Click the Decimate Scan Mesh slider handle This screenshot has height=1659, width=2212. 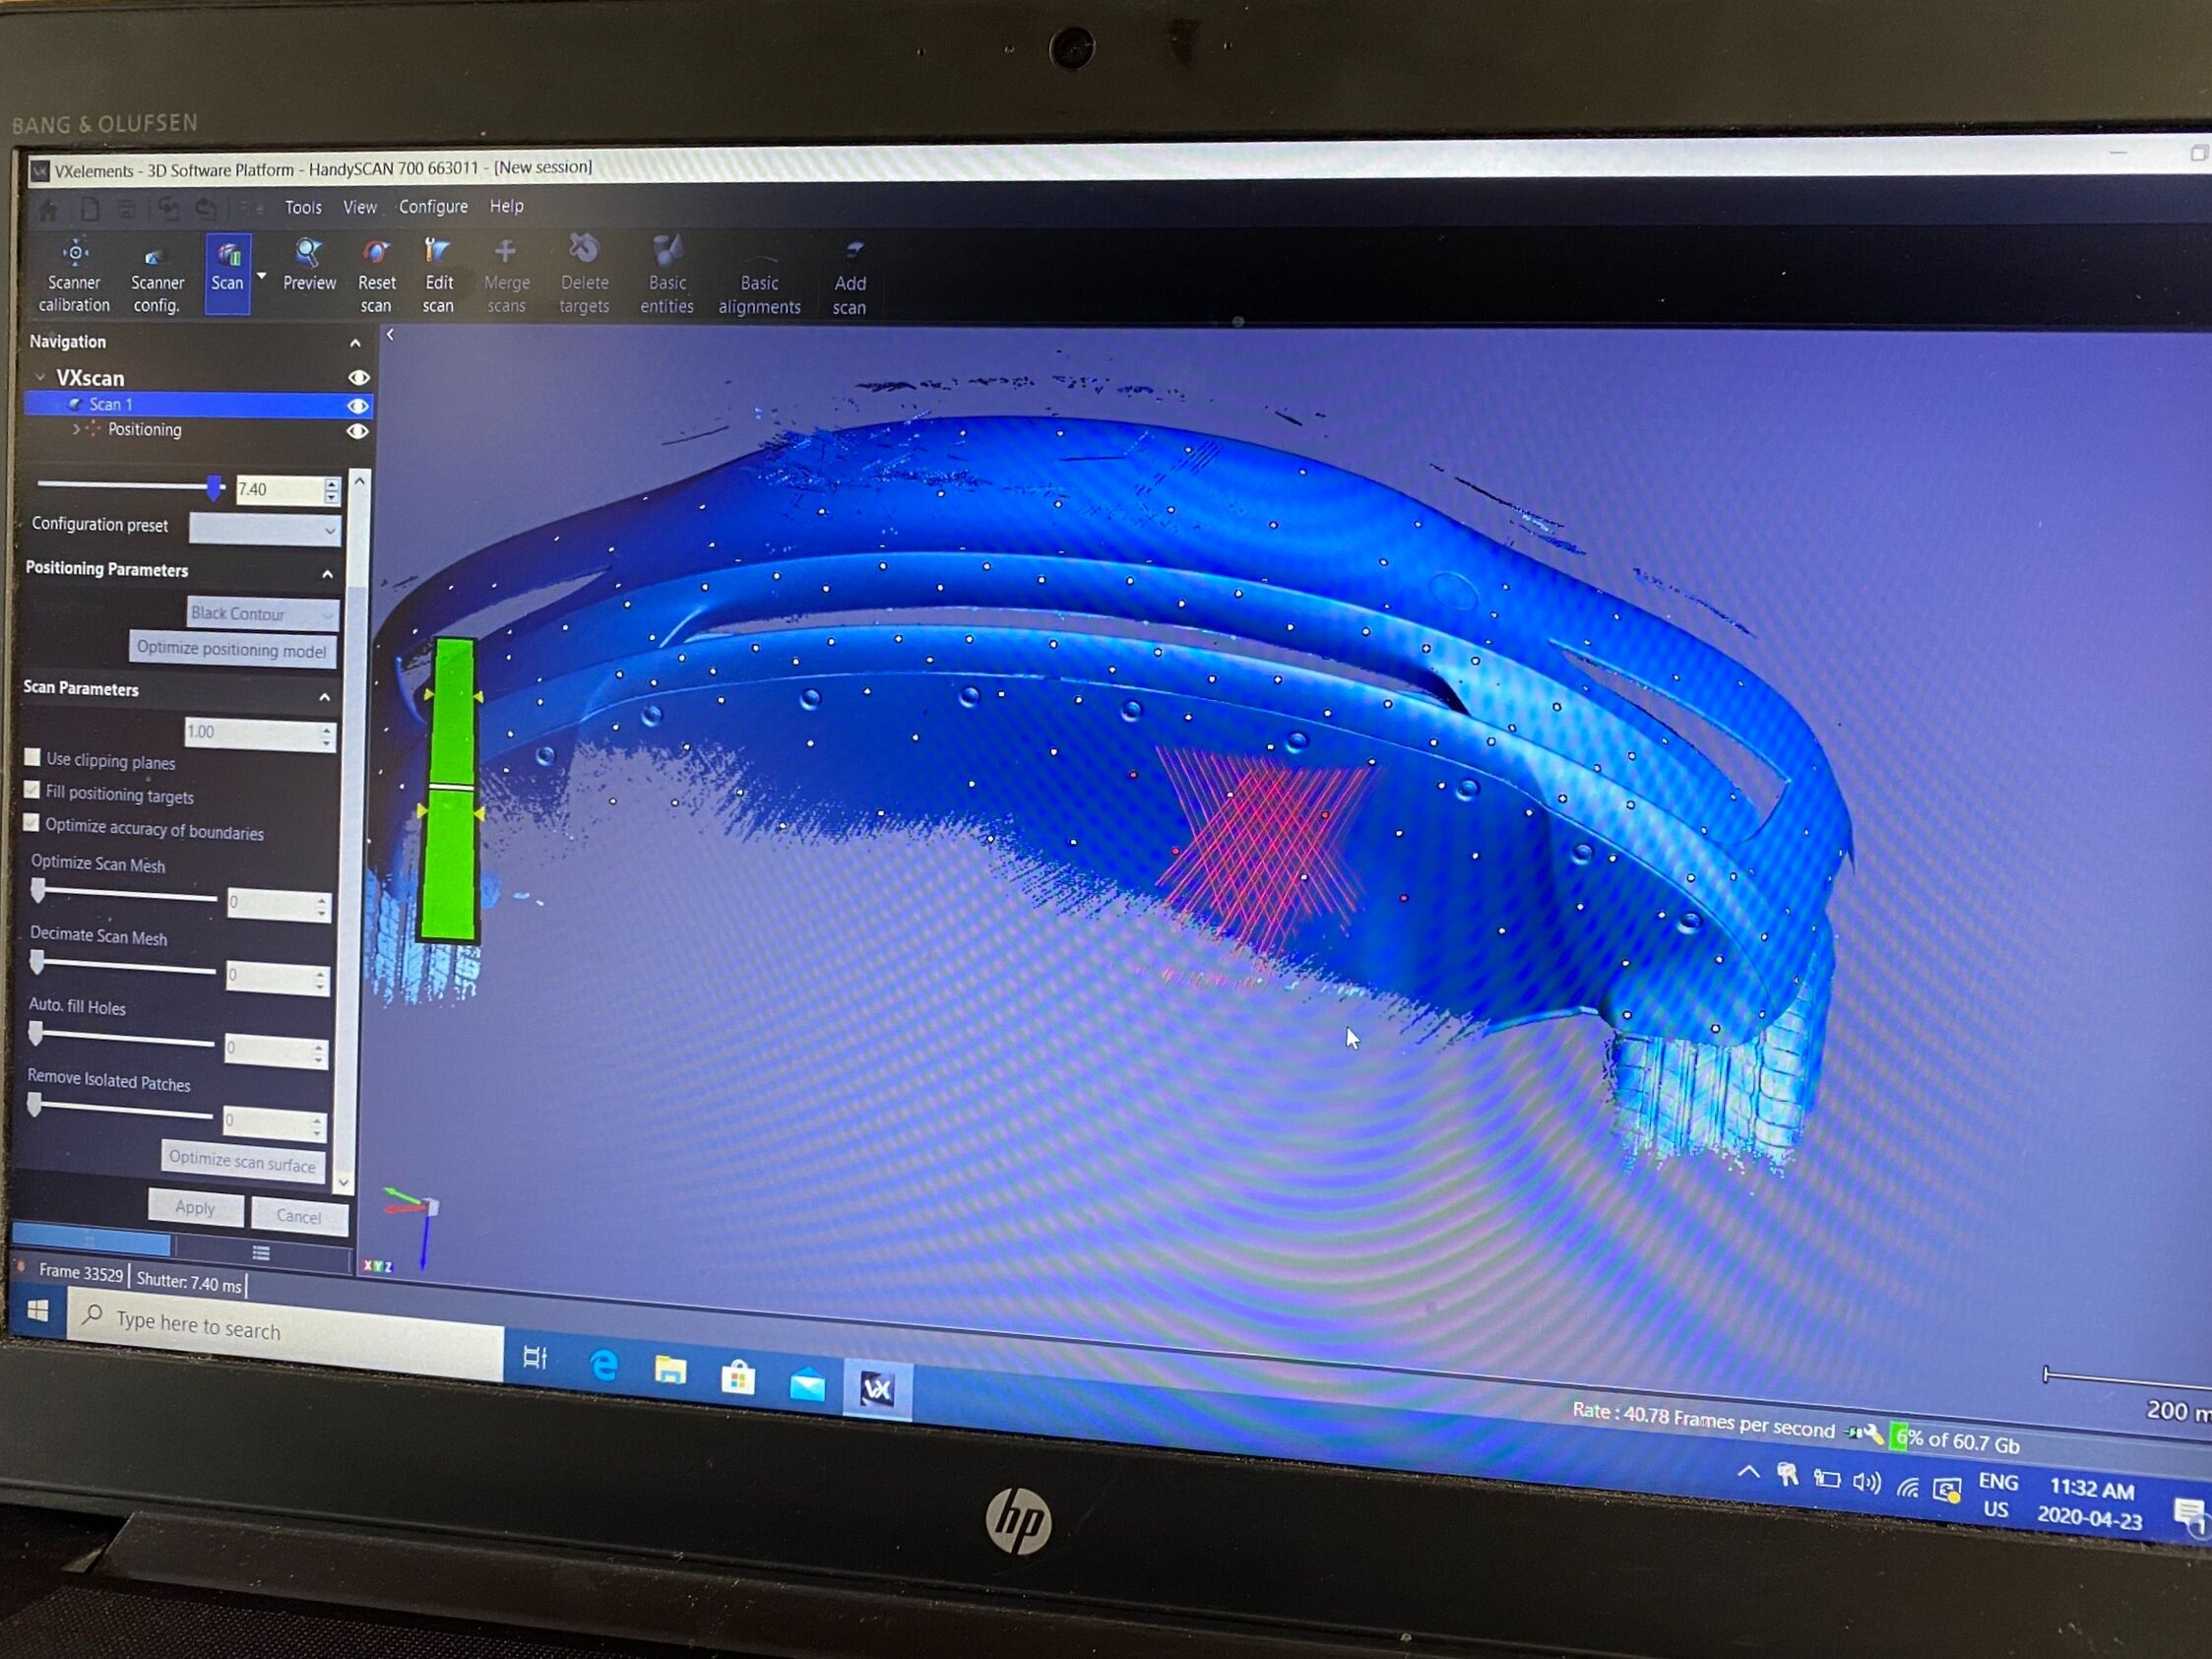pyautogui.click(x=37, y=962)
